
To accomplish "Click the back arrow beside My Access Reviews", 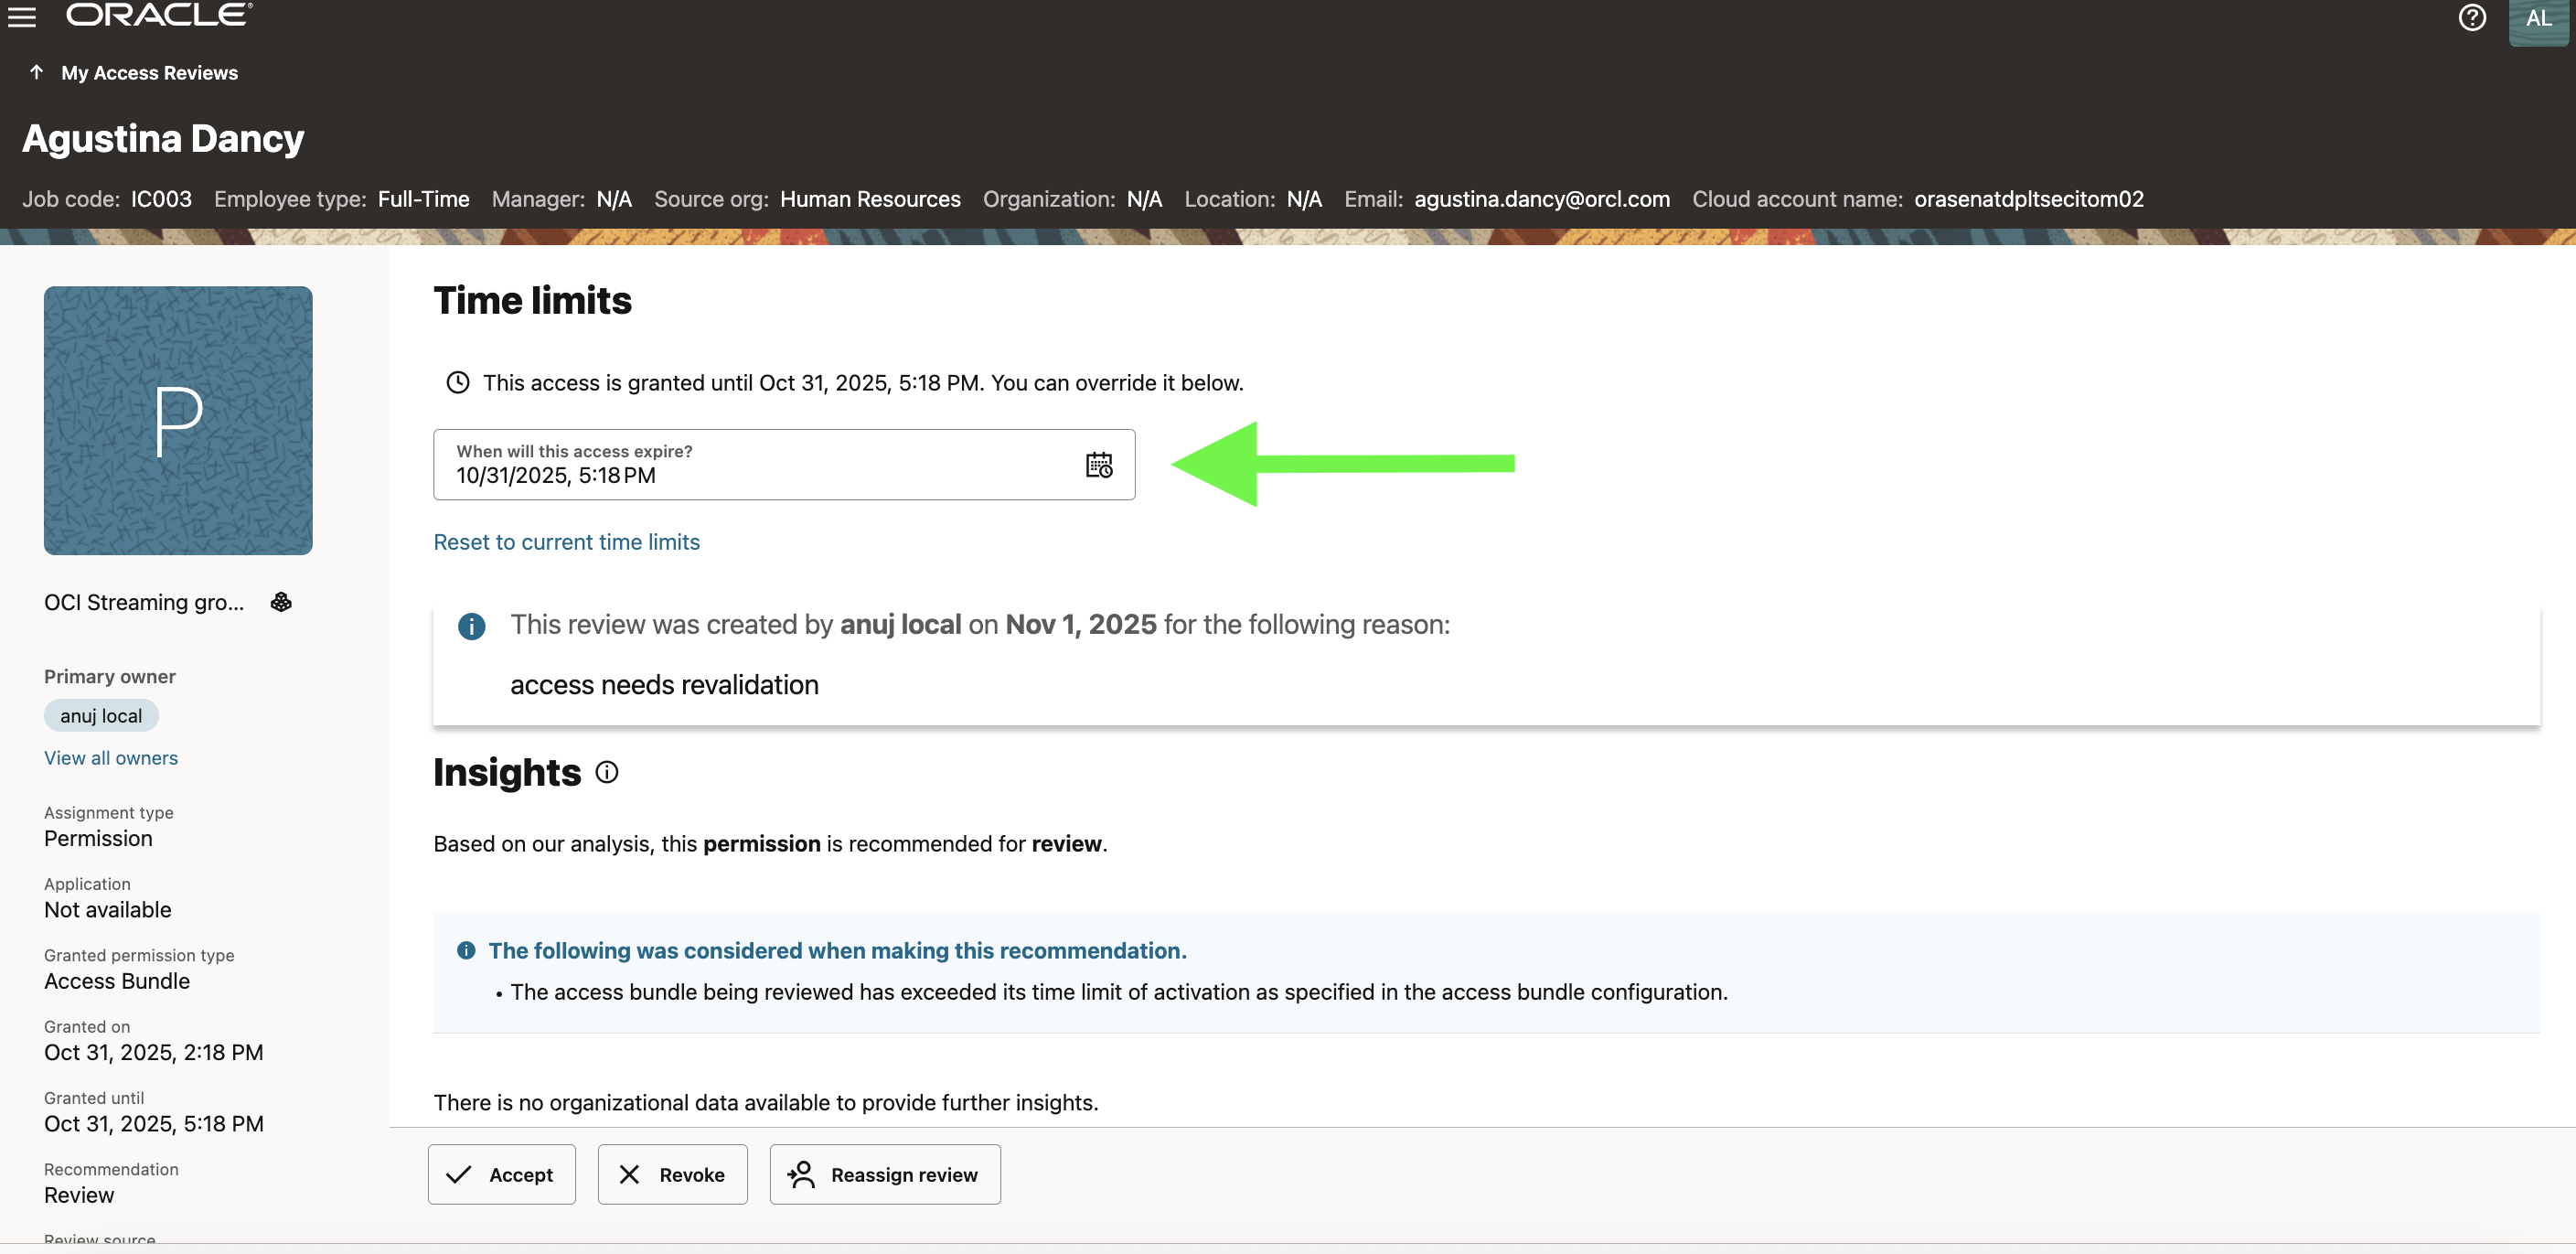I will click(37, 72).
